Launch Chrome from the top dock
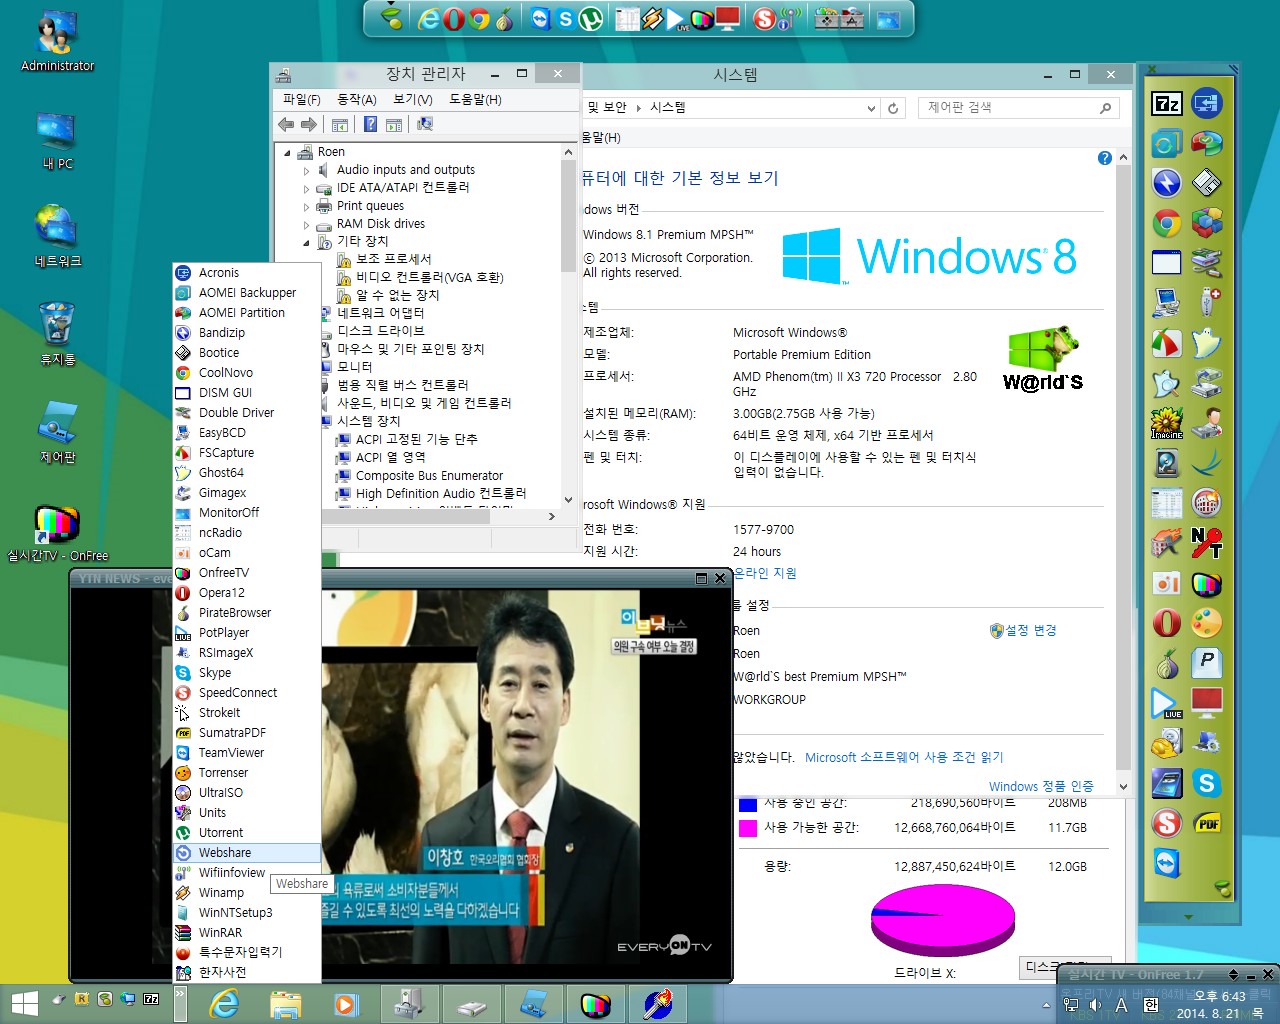Viewport: 1280px width, 1024px height. (x=479, y=18)
